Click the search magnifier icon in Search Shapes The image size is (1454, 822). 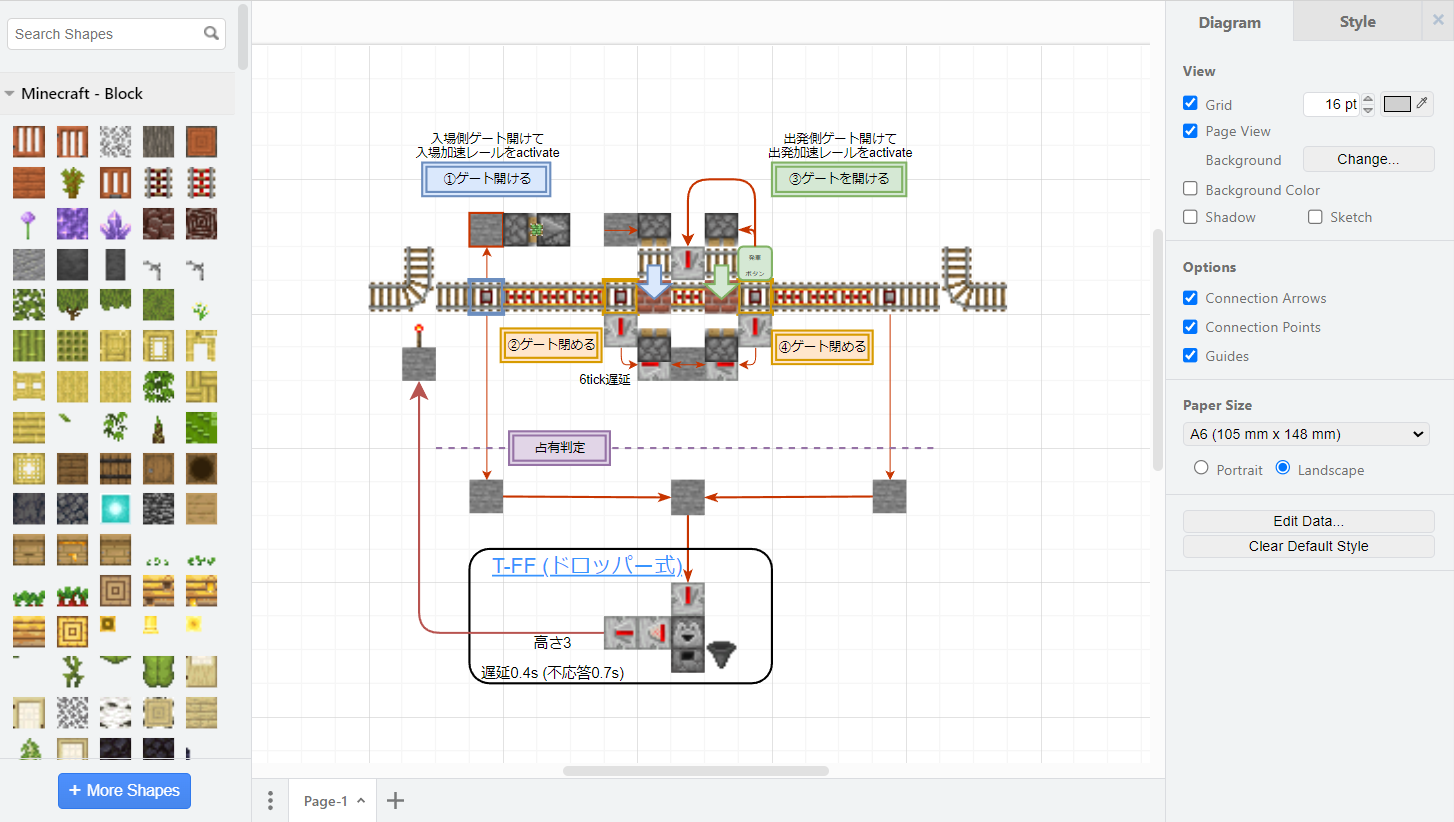point(211,33)
